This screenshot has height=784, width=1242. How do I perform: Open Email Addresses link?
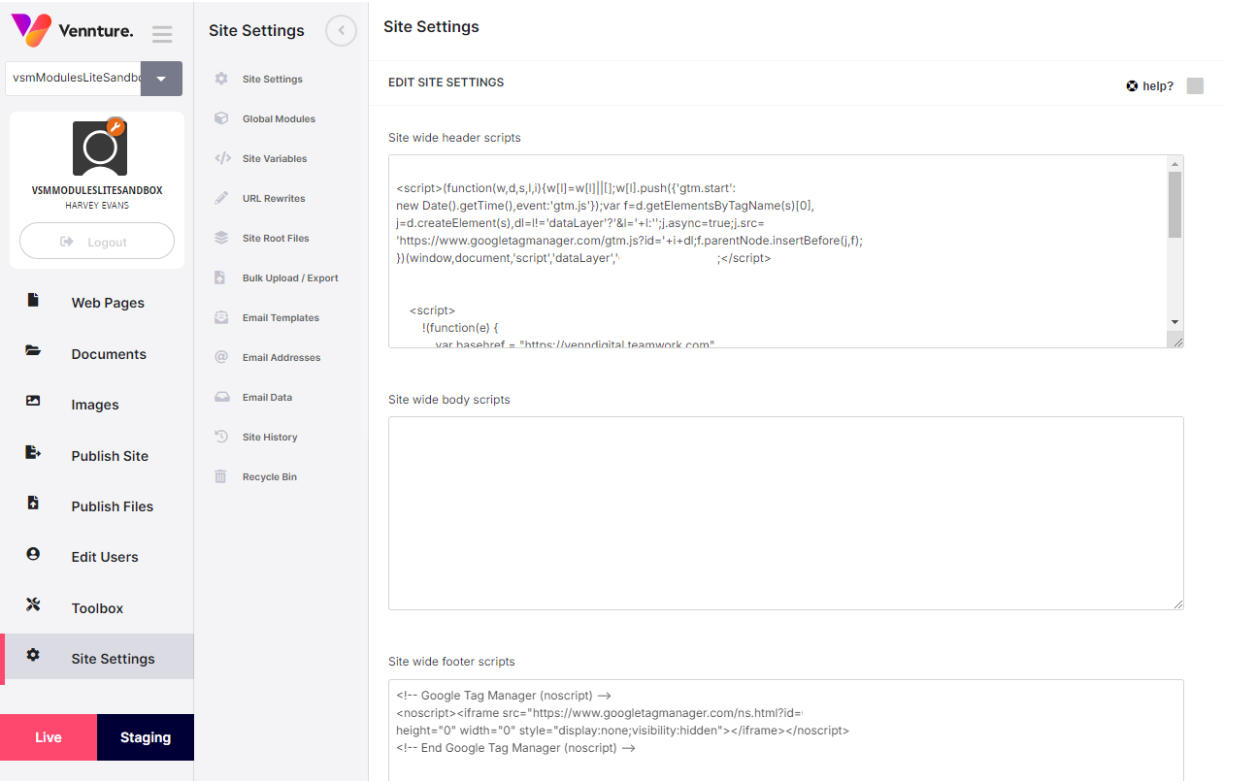pyautogui.click(x=281, y=358)
